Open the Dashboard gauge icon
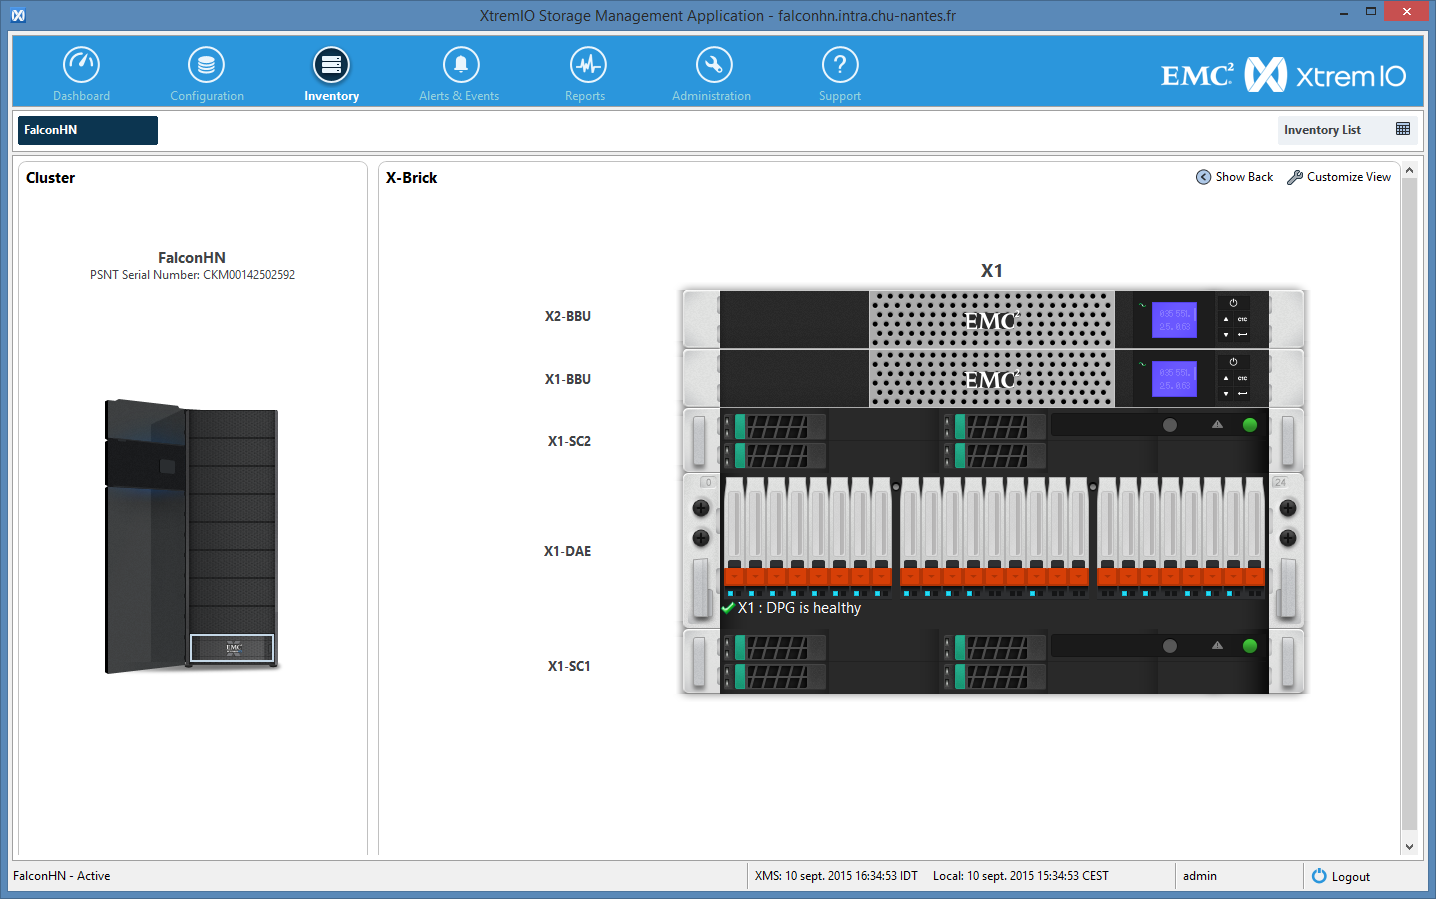The height and width of the screenshot is (899, 1436). [x=81, y=66]
